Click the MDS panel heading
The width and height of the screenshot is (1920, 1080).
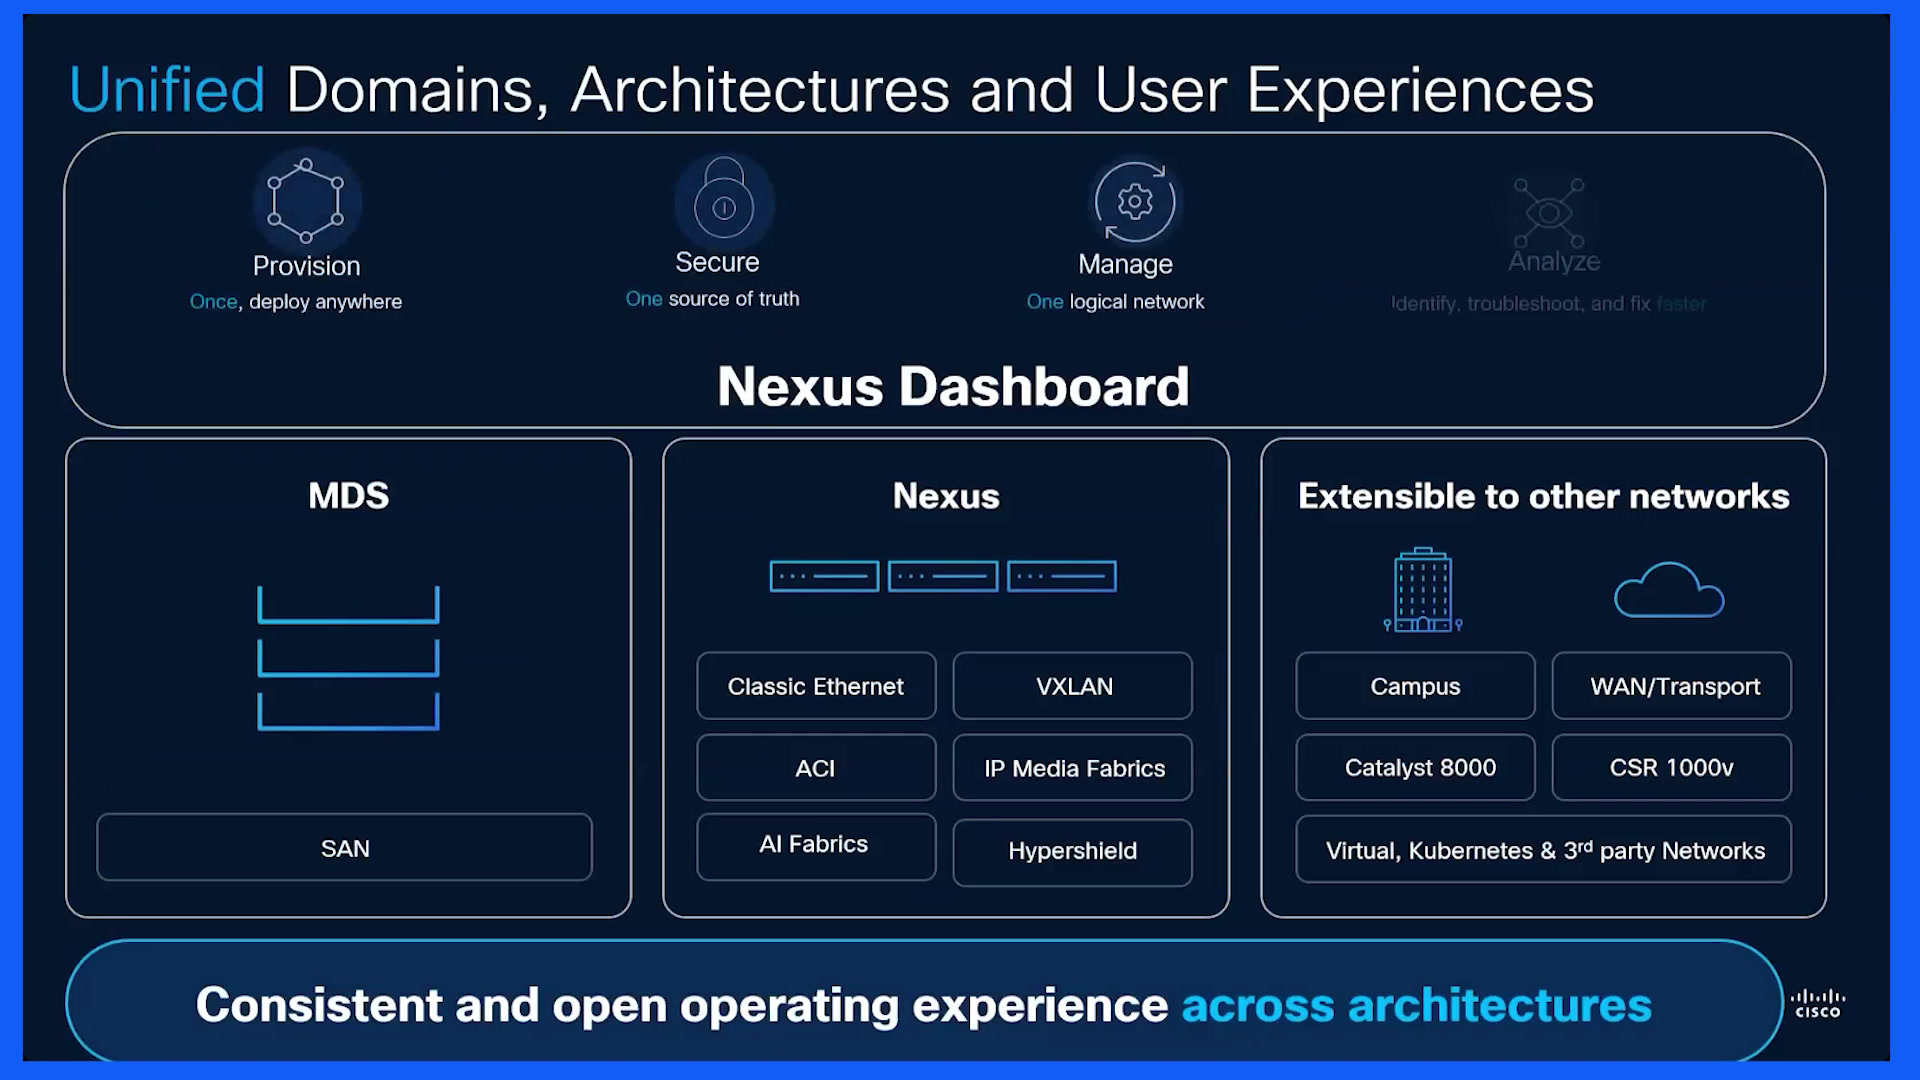tap(348, 496)
